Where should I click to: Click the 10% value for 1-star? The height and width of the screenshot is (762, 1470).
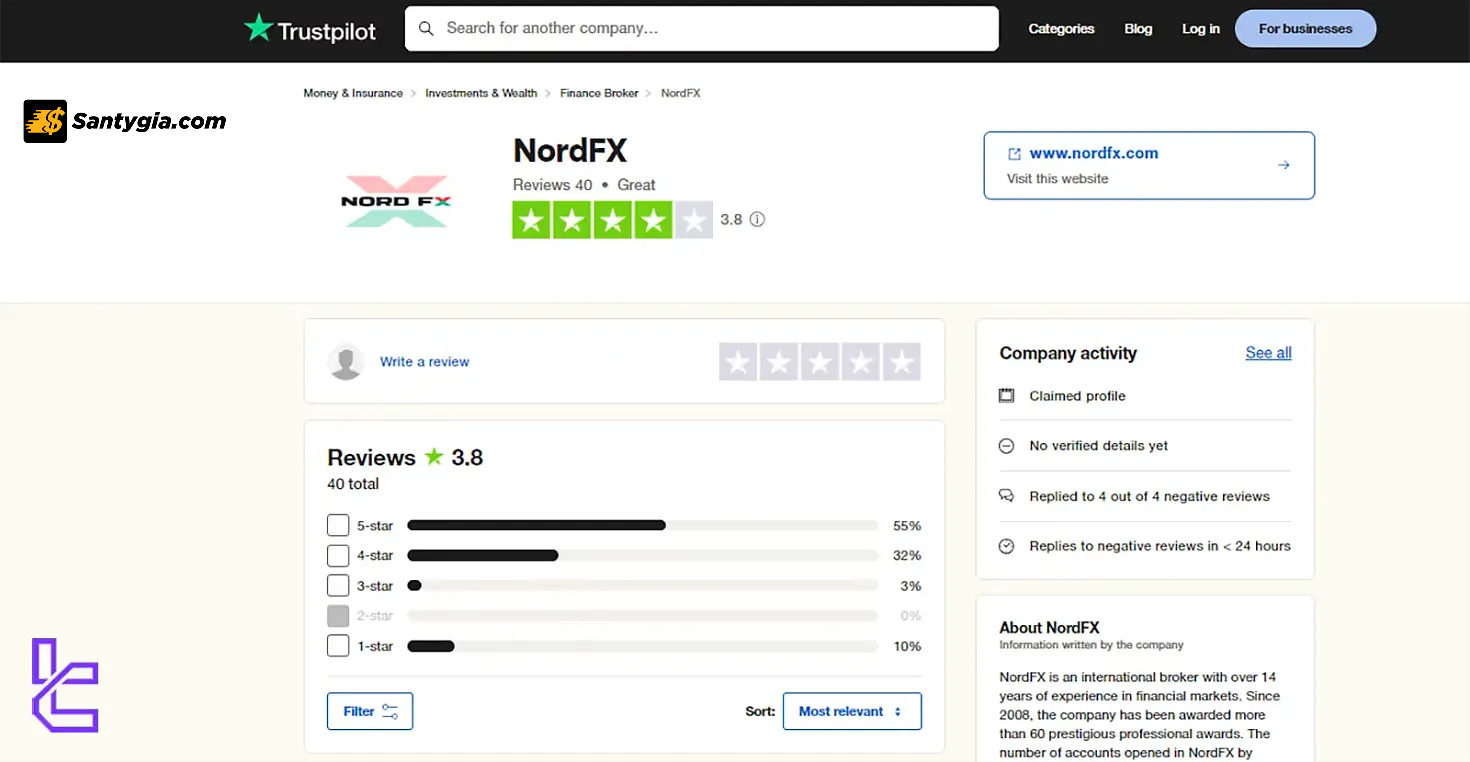point(907,647)
